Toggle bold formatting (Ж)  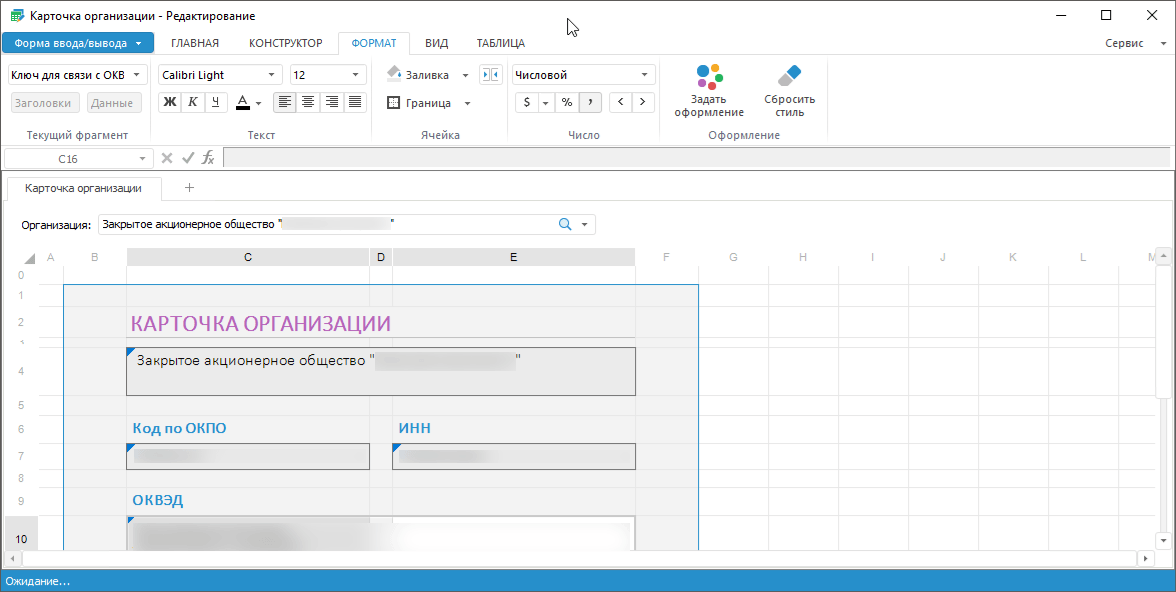pos(169,102)
